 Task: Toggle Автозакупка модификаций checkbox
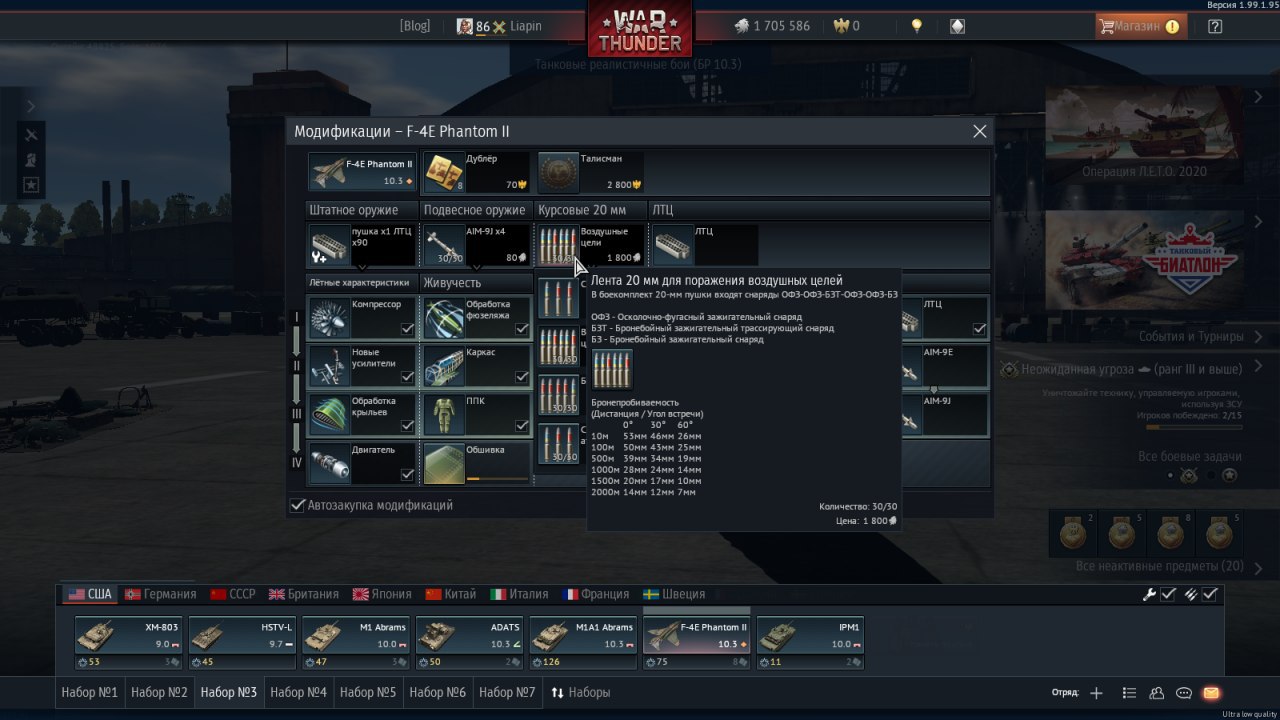(297, 505)
